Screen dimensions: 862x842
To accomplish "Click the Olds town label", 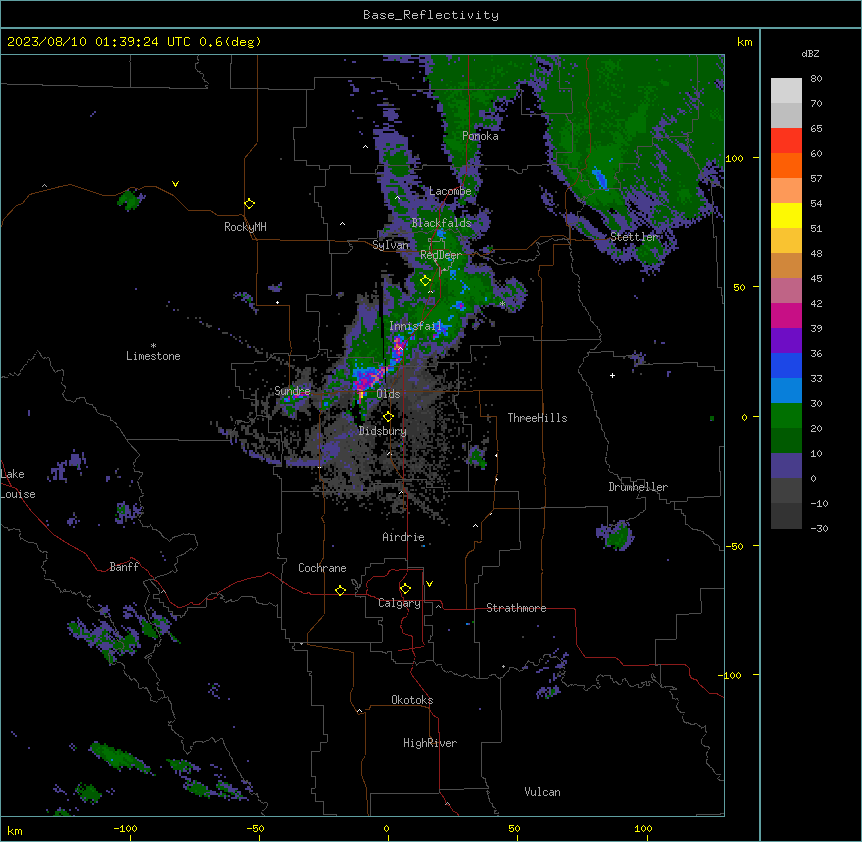I will [x=388, y=394].
